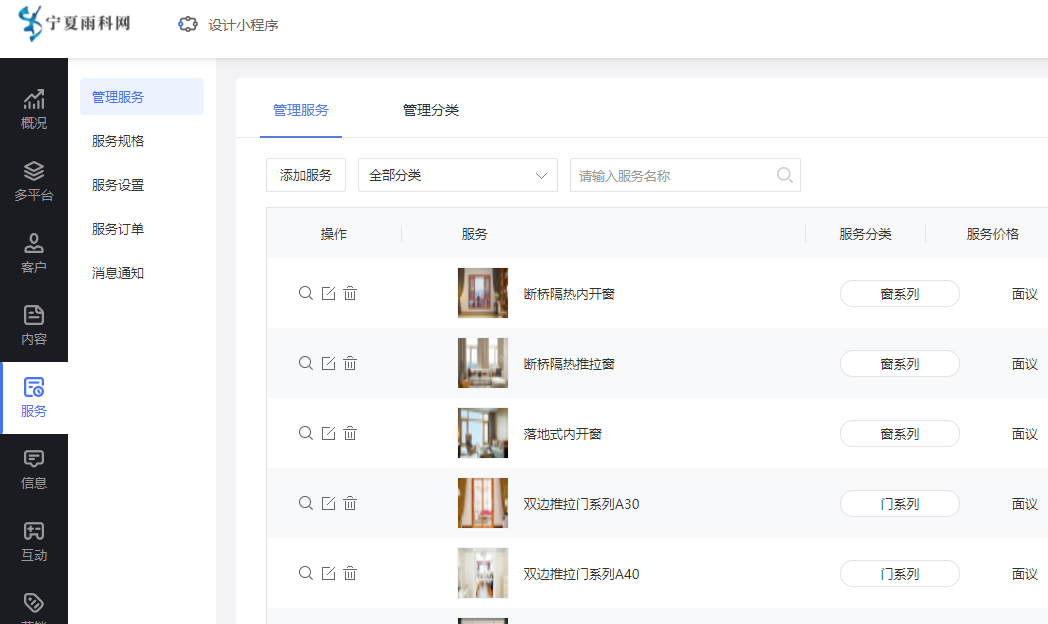
Task: Select 管理服务 in the submenu
Action: click(x=142, y=97)
